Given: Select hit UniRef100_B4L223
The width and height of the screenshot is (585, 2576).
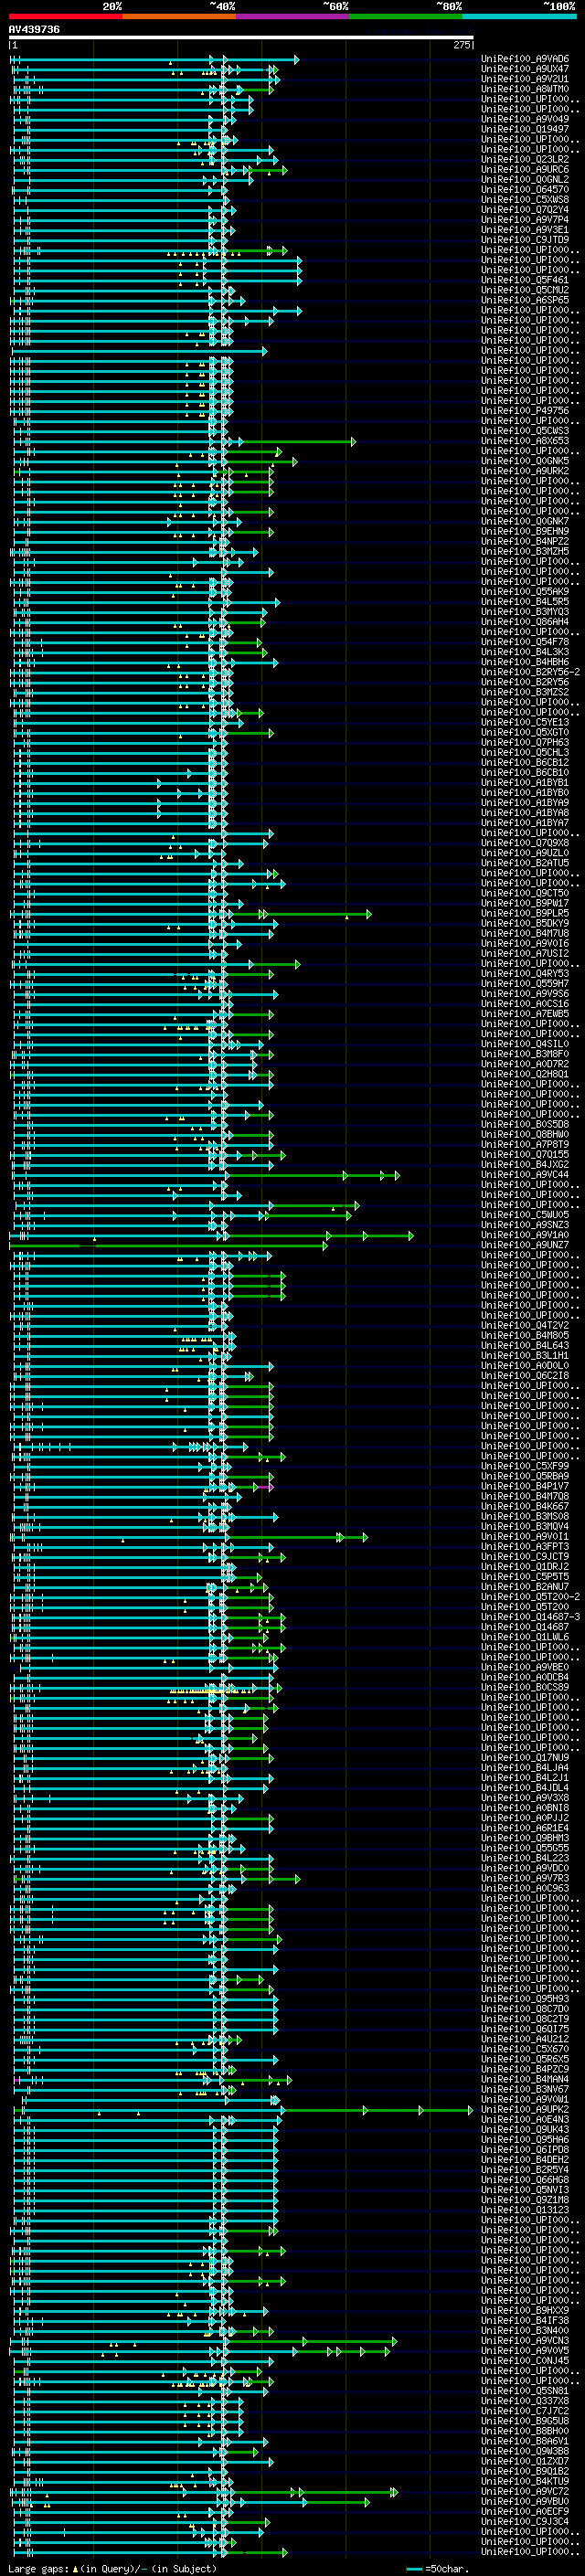Looking at the screenshot, I should tap(525, 1858).
